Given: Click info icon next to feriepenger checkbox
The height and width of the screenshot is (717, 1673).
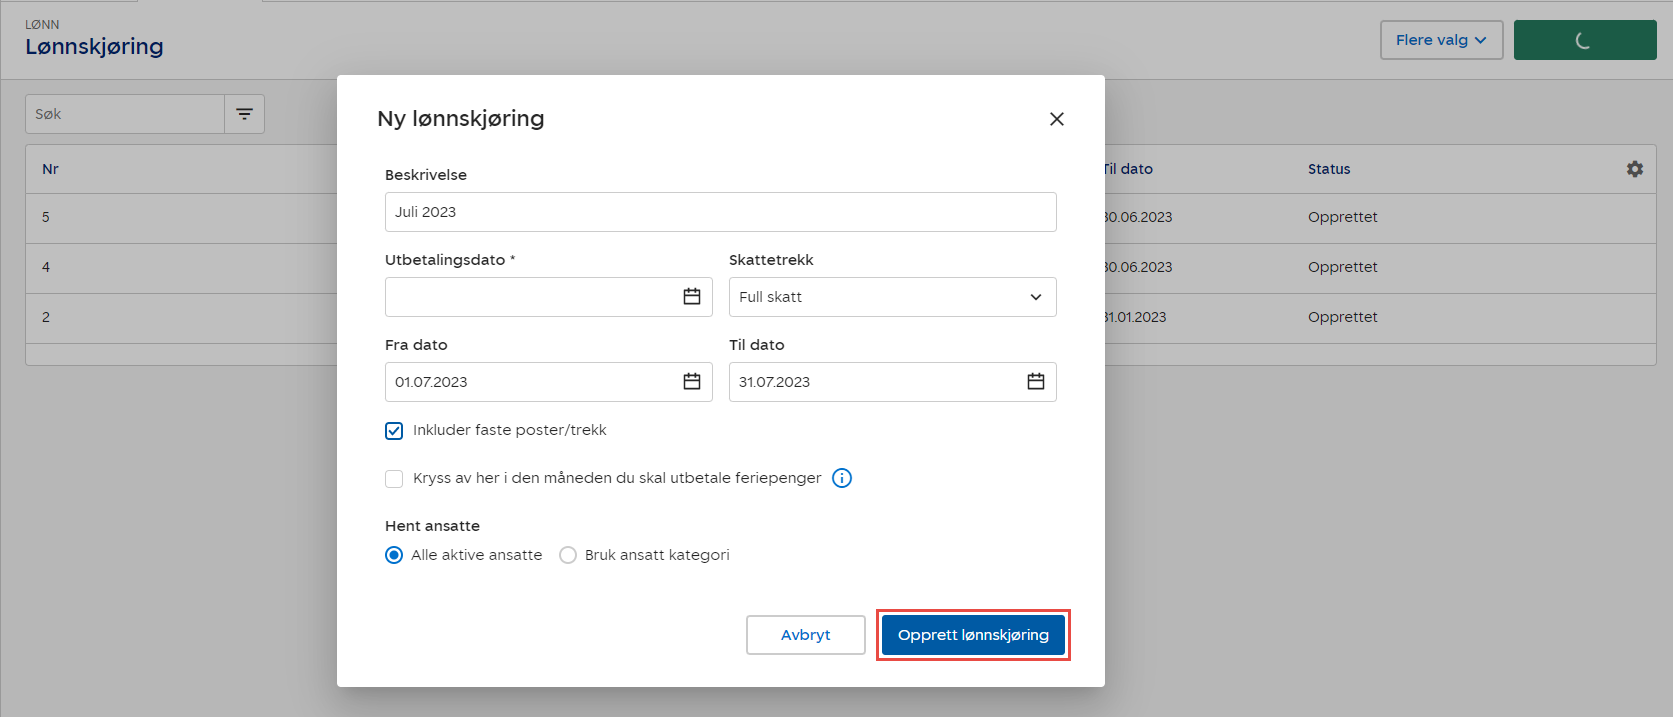Looking at the screenshot, I should tap(842, 478).
